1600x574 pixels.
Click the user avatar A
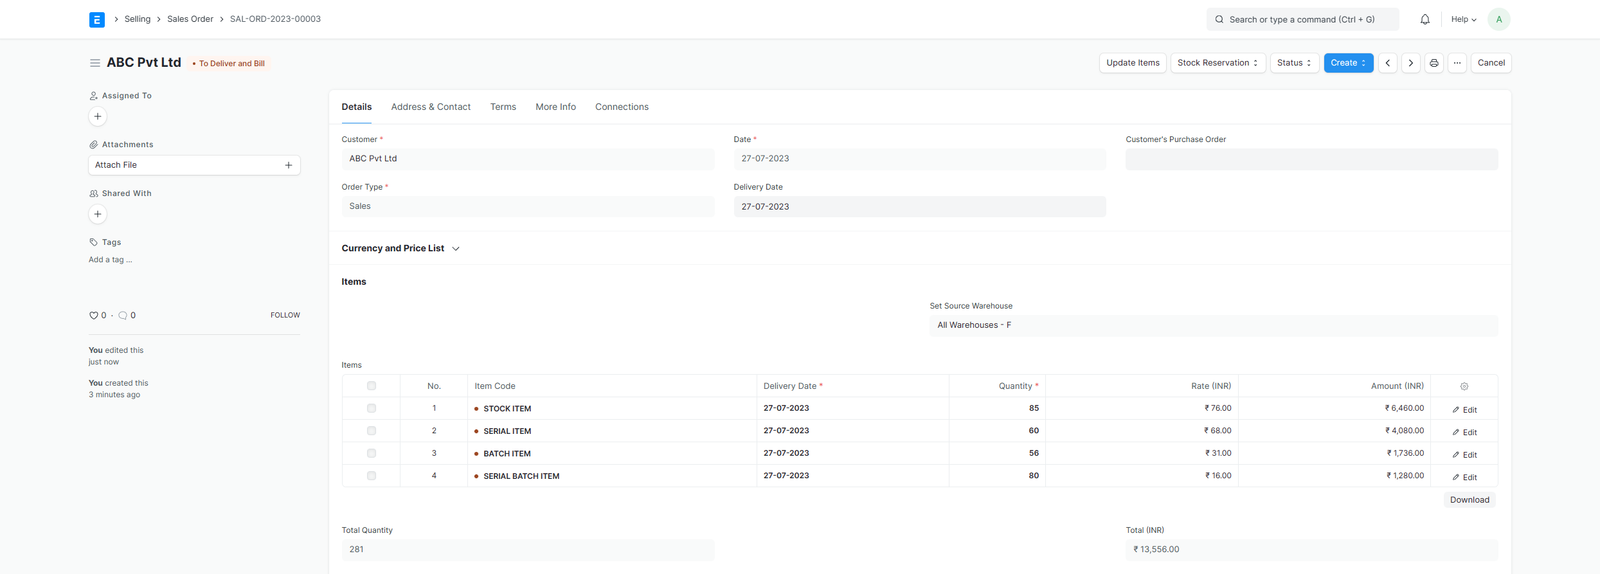[x=1498, y=19]
